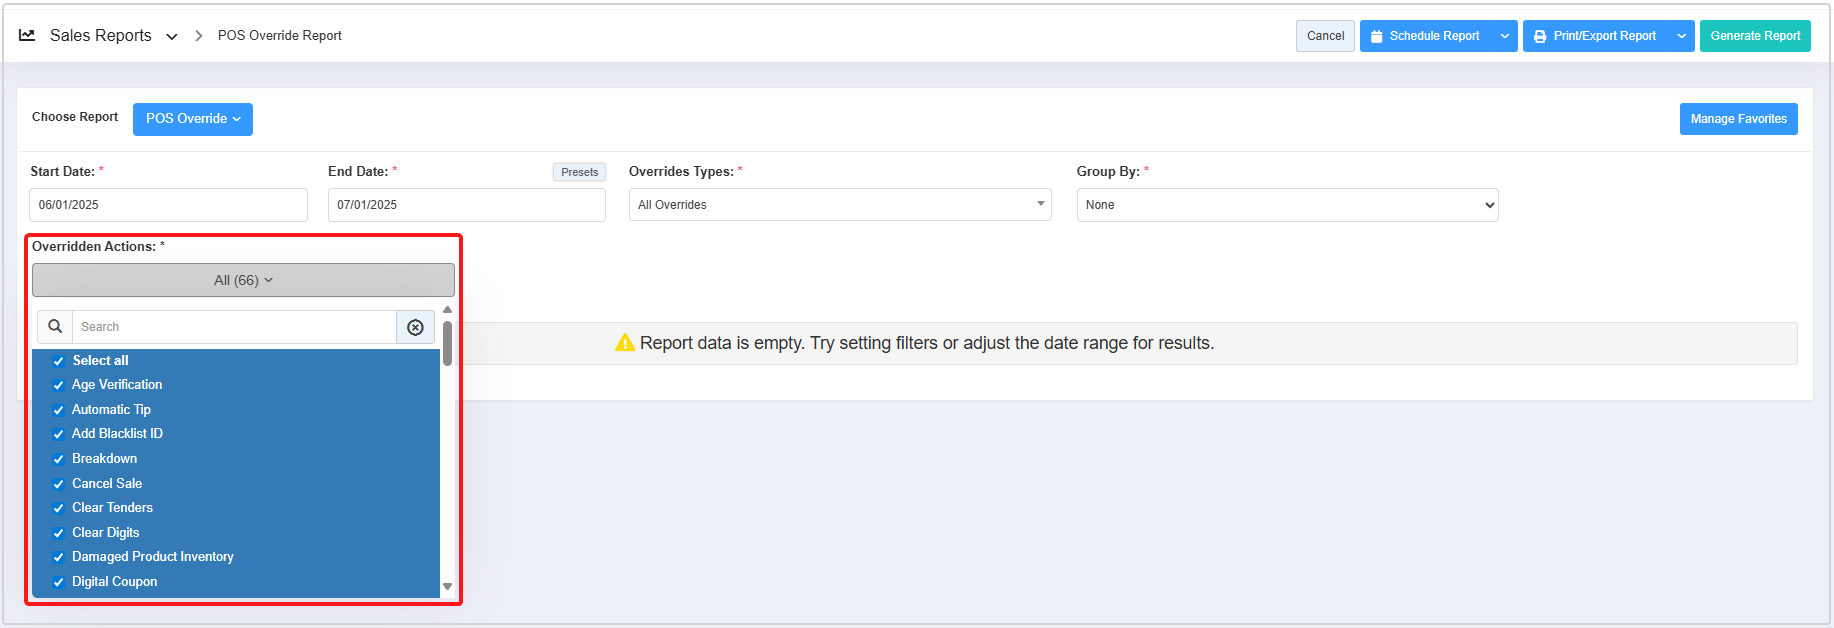Viewport: 1834px width, 628px height.
Task: Open the Group By select box
Action: pos(1287,205)
